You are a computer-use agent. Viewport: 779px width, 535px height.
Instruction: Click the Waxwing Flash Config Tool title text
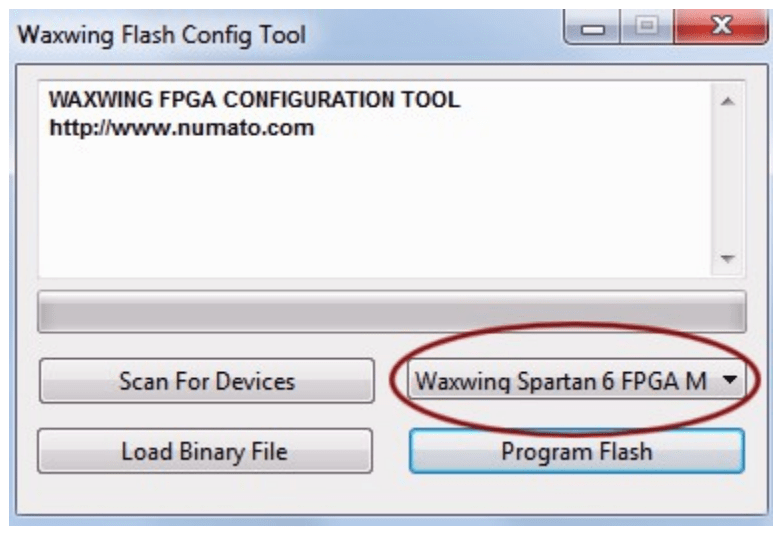[162, 34]
